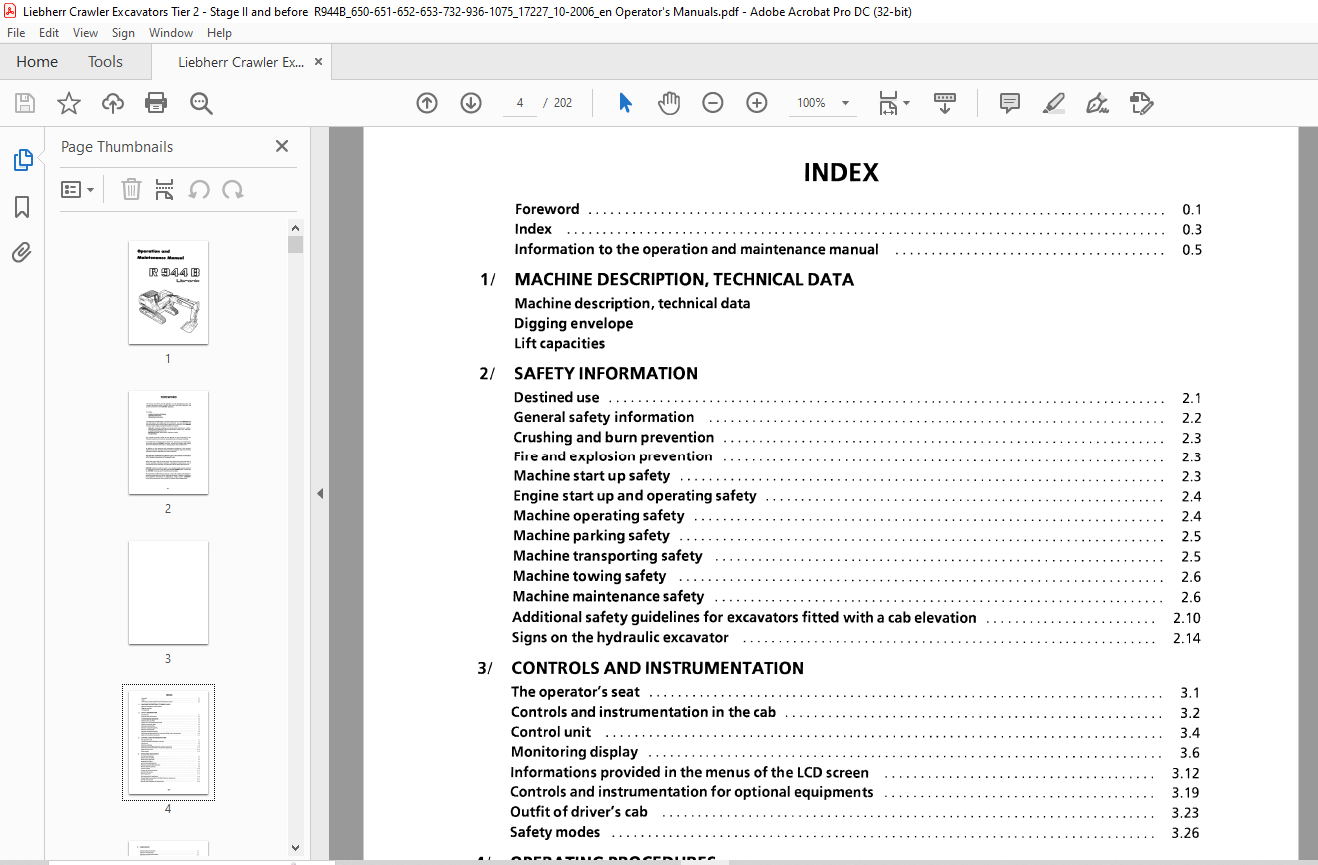
Task: Click "Lift capacities" index entry
Action: [x=560, y=343]
